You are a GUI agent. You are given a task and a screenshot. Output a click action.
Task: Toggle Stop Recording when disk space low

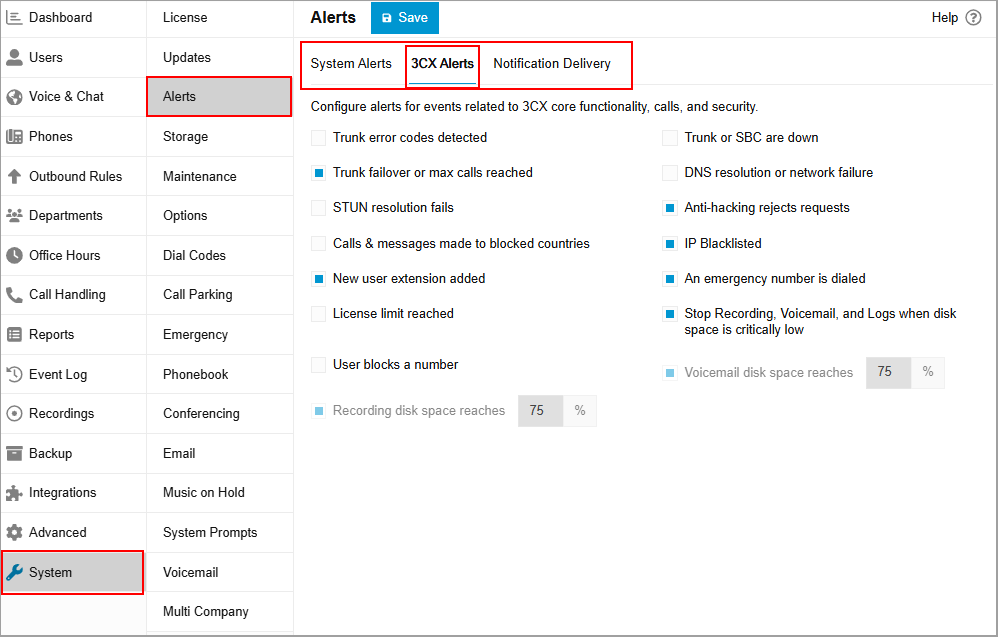click(670, 314)
